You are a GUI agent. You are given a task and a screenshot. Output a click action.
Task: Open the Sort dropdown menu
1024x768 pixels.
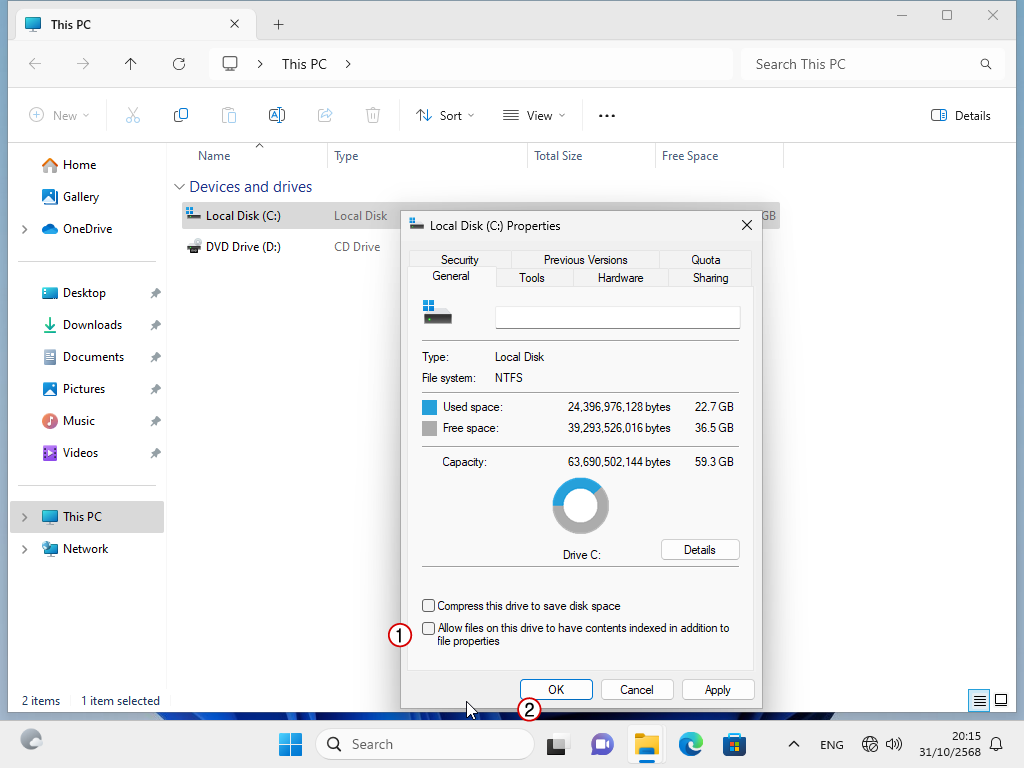[445, 115]
